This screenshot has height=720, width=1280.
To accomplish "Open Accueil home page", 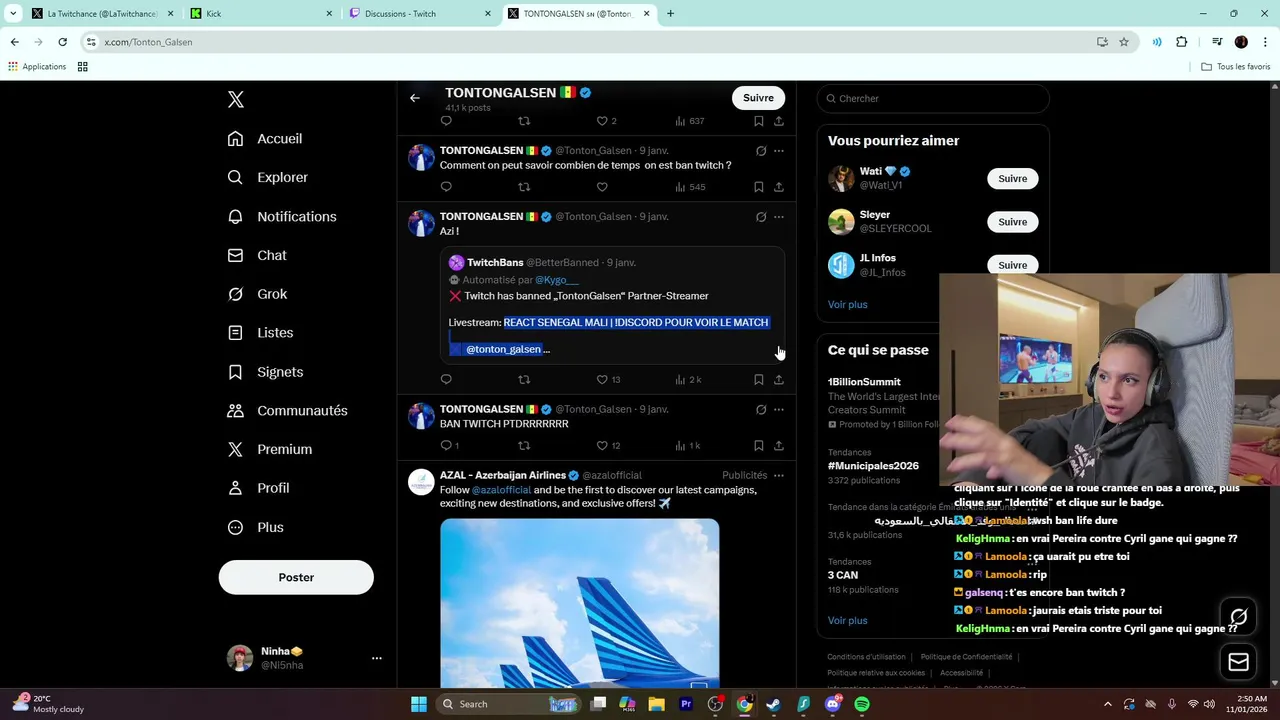I will point(265,139).
